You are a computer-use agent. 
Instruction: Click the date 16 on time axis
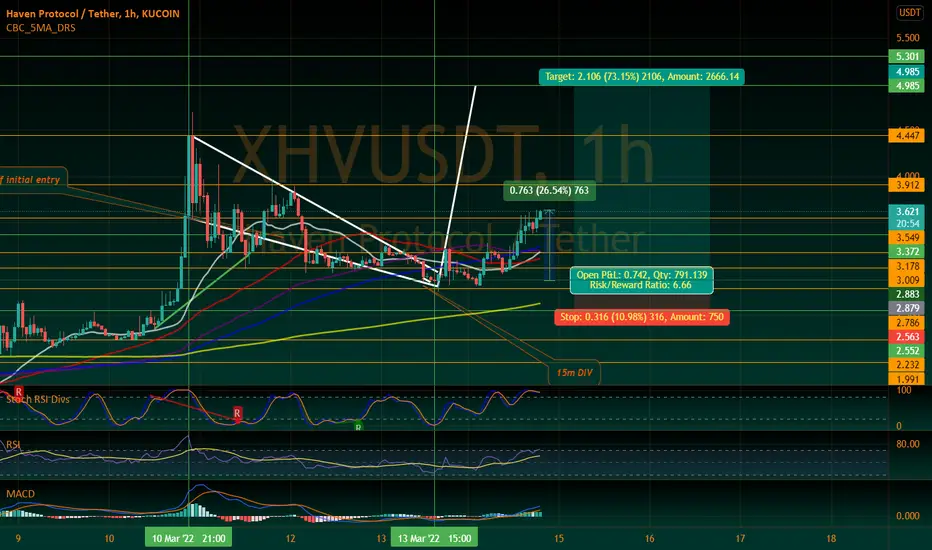[x=650, y=539]
